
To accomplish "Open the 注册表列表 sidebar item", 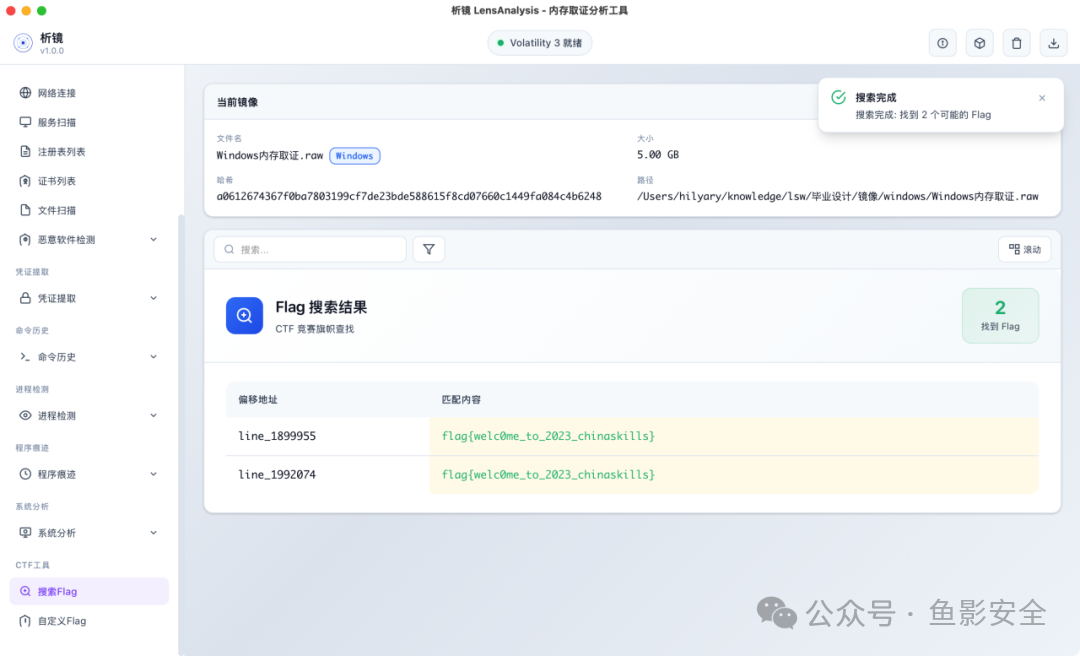I will (89, 152).
